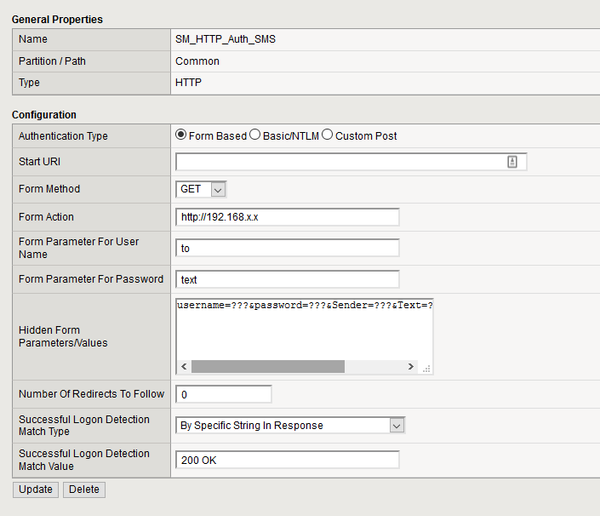Focus the Start URI text field

coord(340,161)
